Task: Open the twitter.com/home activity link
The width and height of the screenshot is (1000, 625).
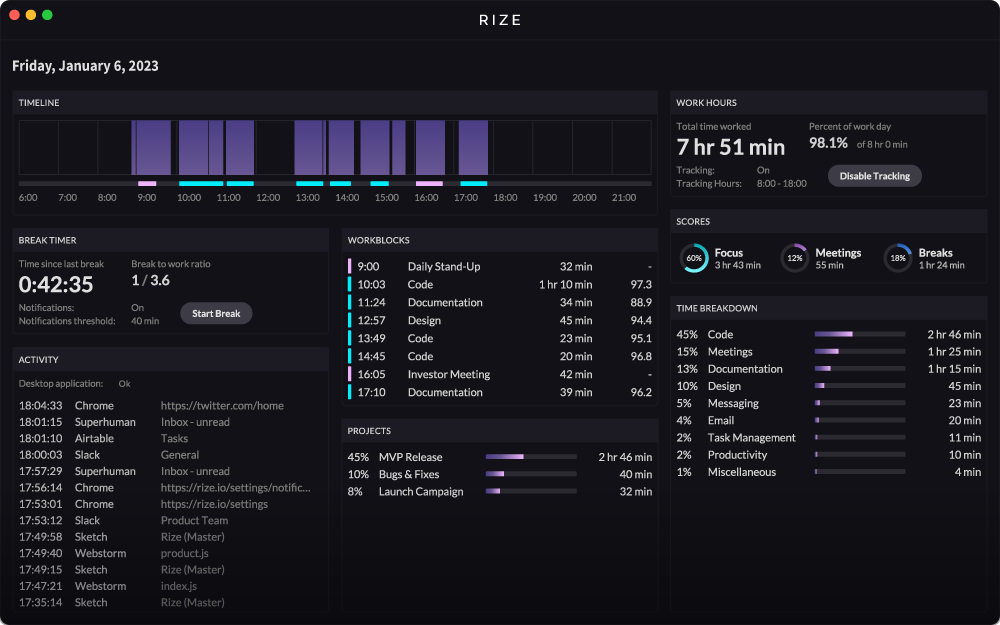Action: pos(222,406)
